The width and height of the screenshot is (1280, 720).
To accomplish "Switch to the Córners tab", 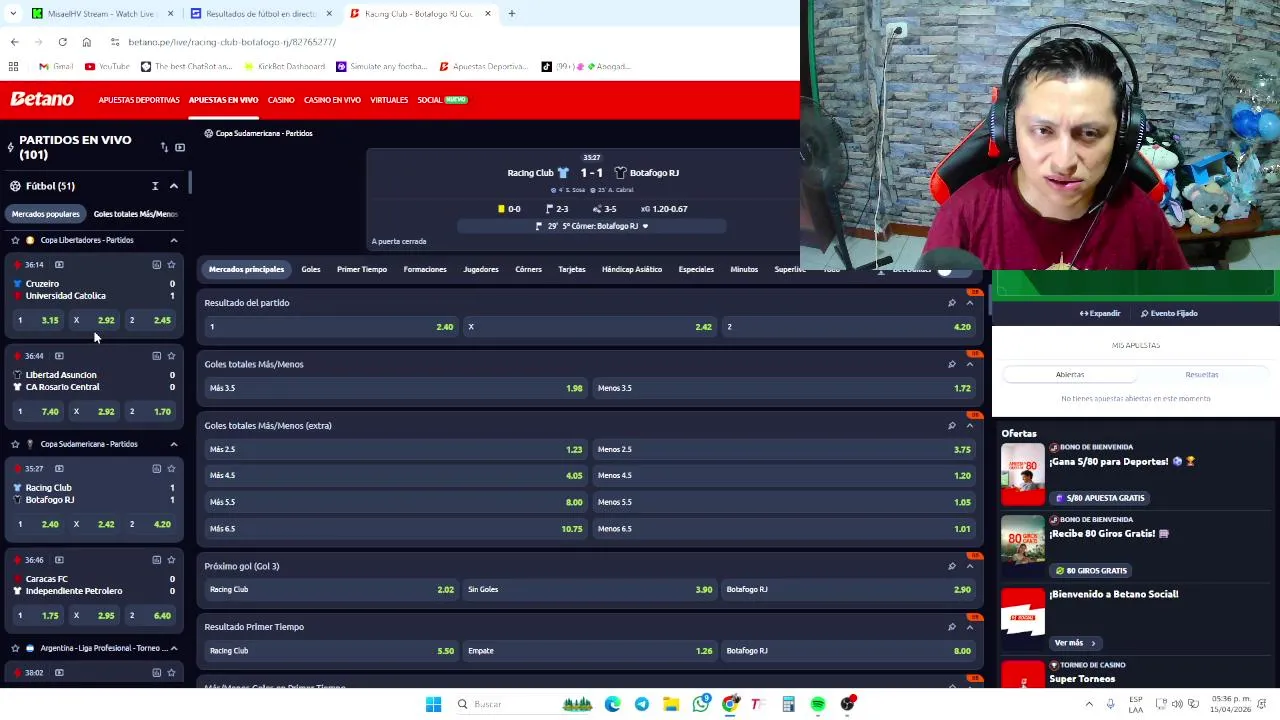I will click(x=528, y=269).
